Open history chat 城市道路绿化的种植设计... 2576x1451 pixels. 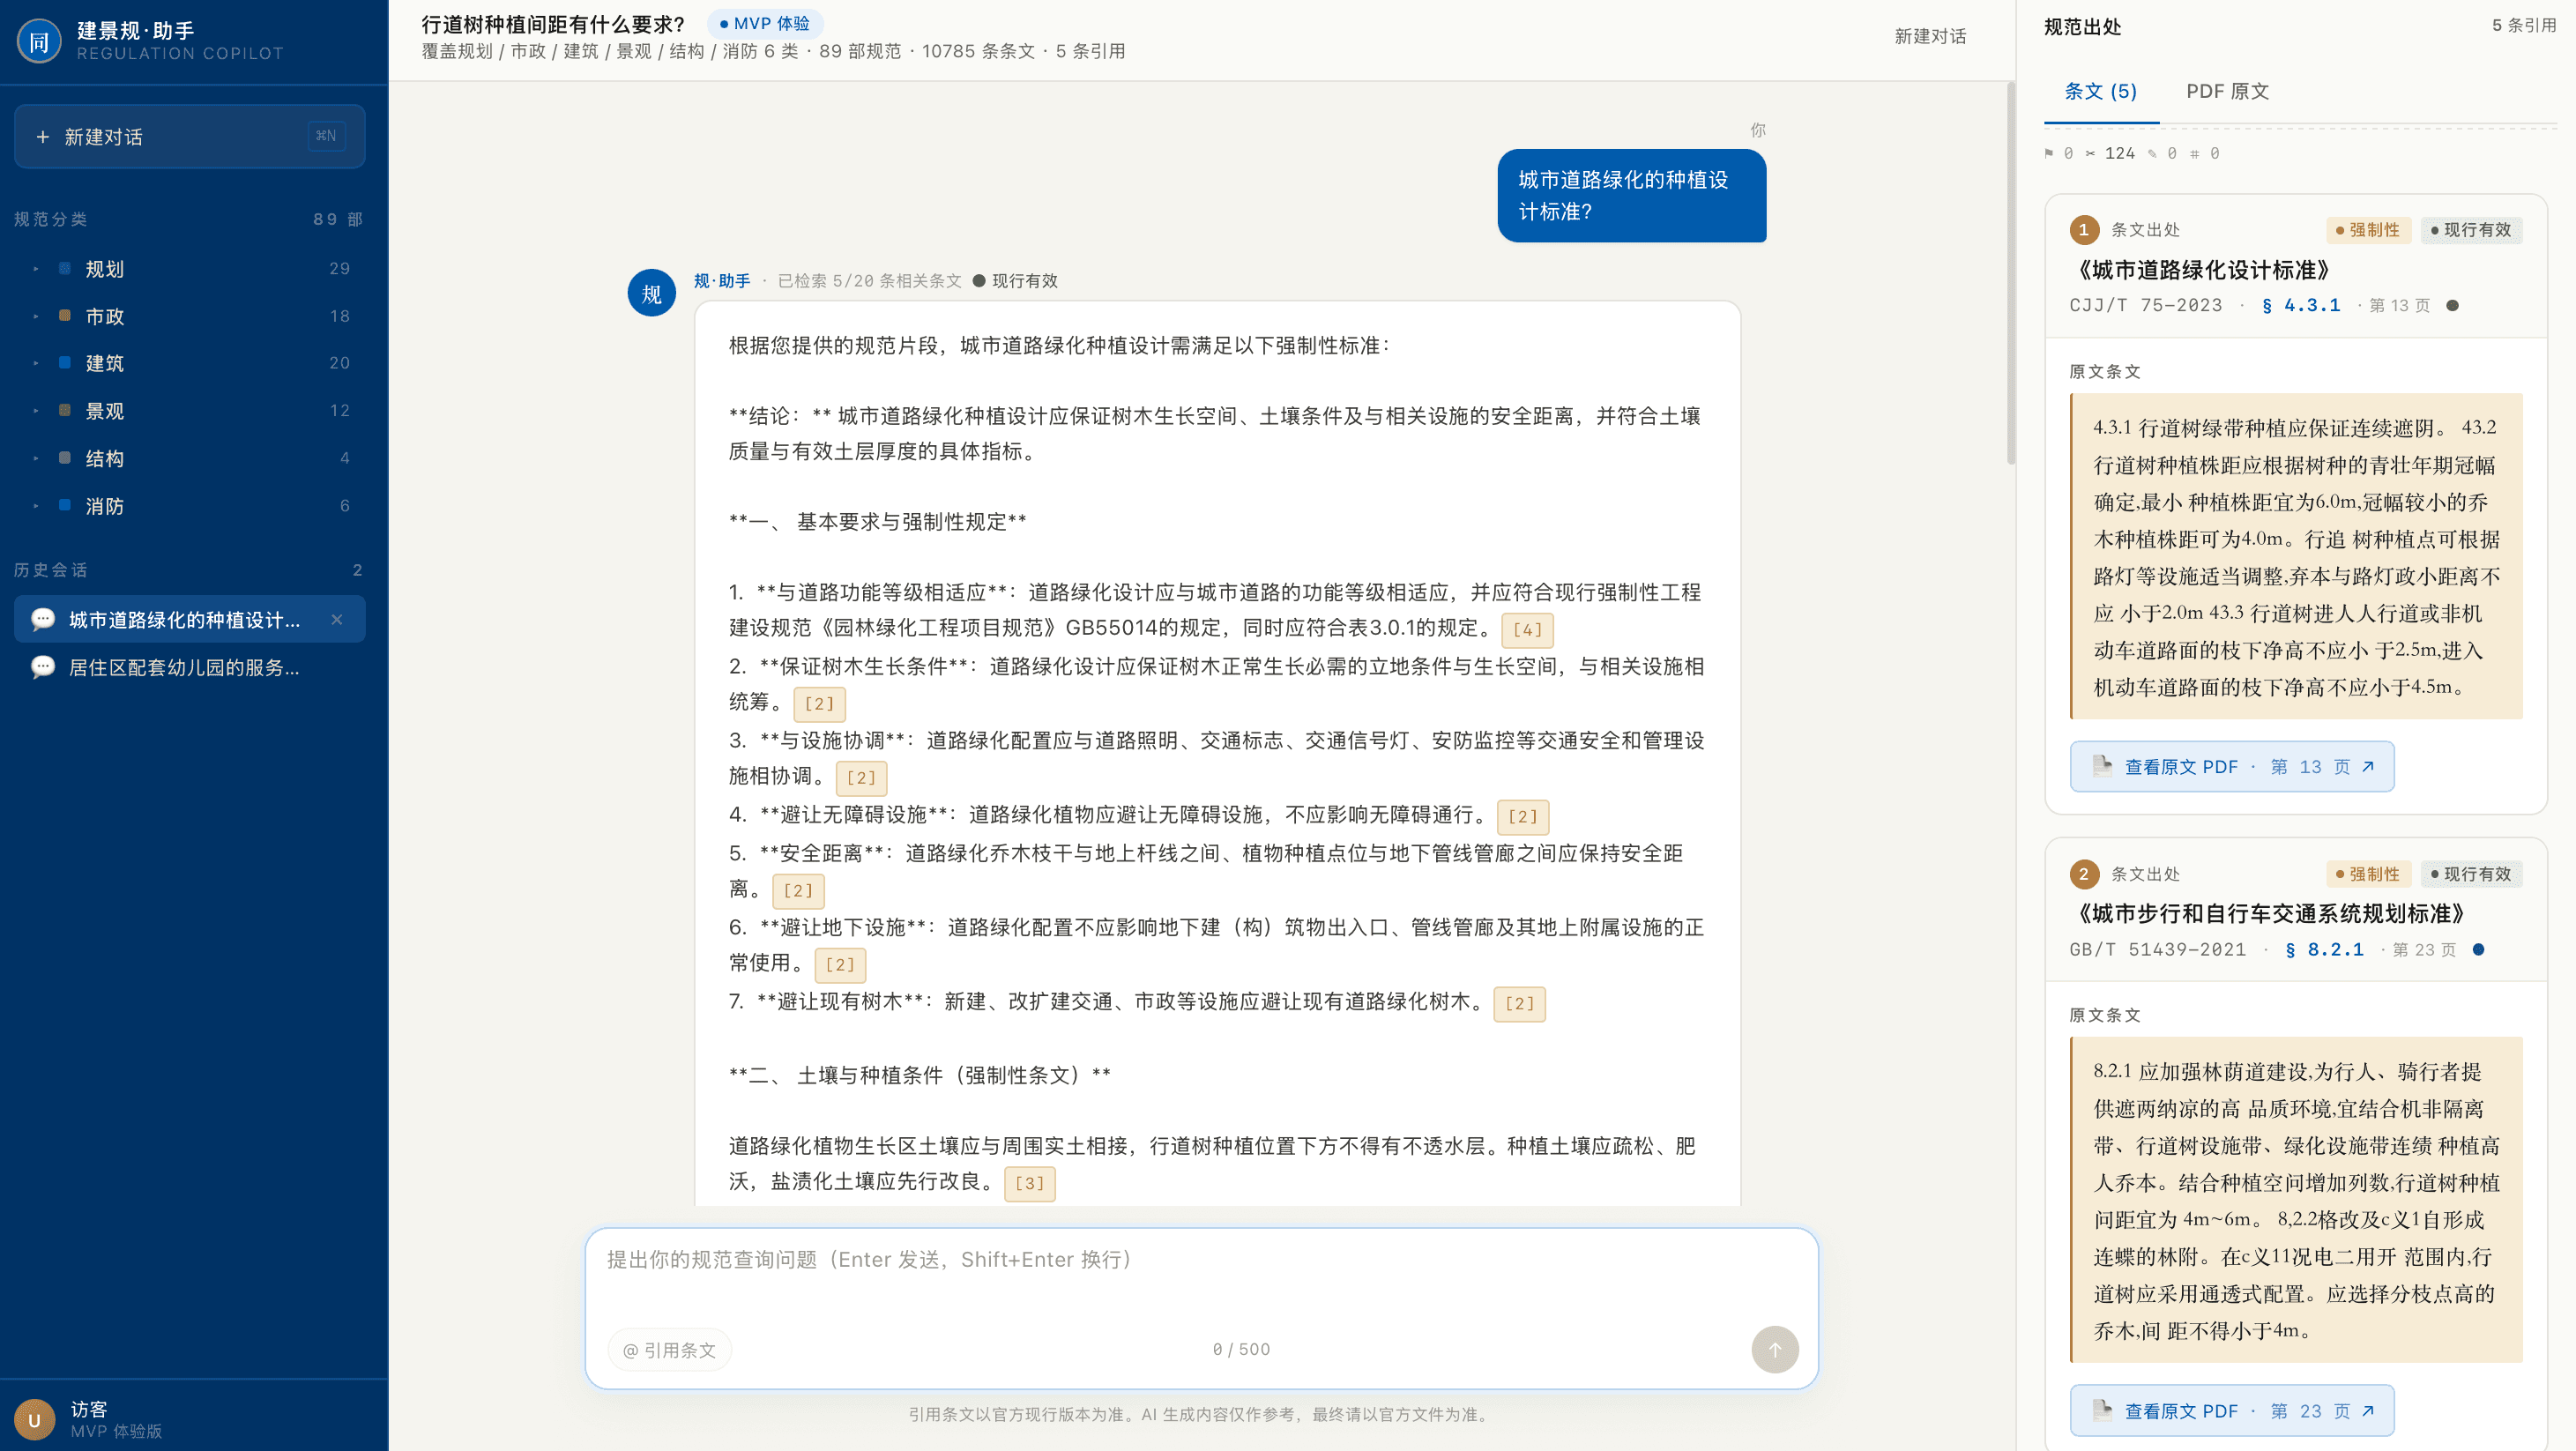pos(189,620)
